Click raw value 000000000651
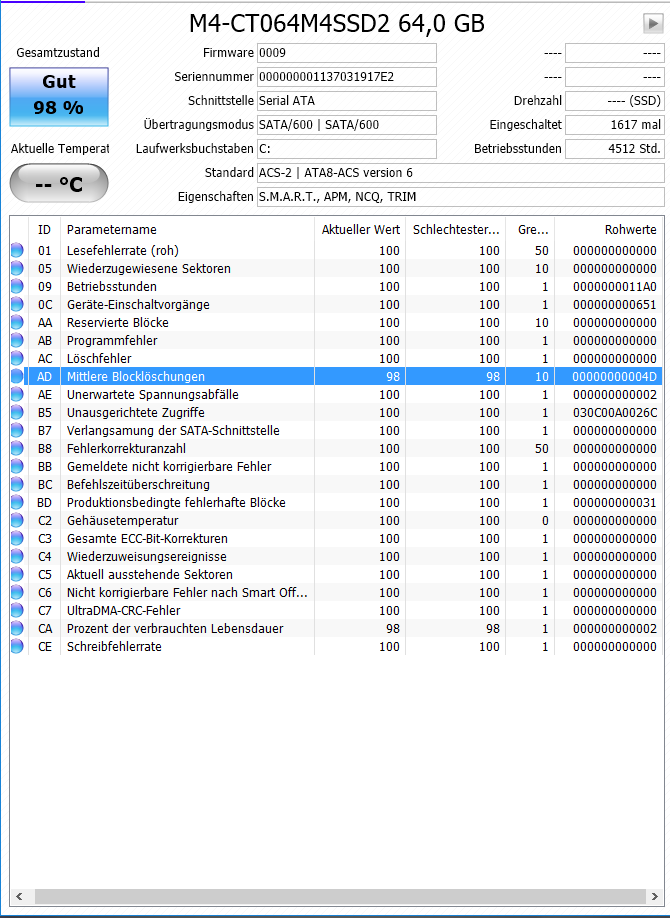 (x=614, y=304)
